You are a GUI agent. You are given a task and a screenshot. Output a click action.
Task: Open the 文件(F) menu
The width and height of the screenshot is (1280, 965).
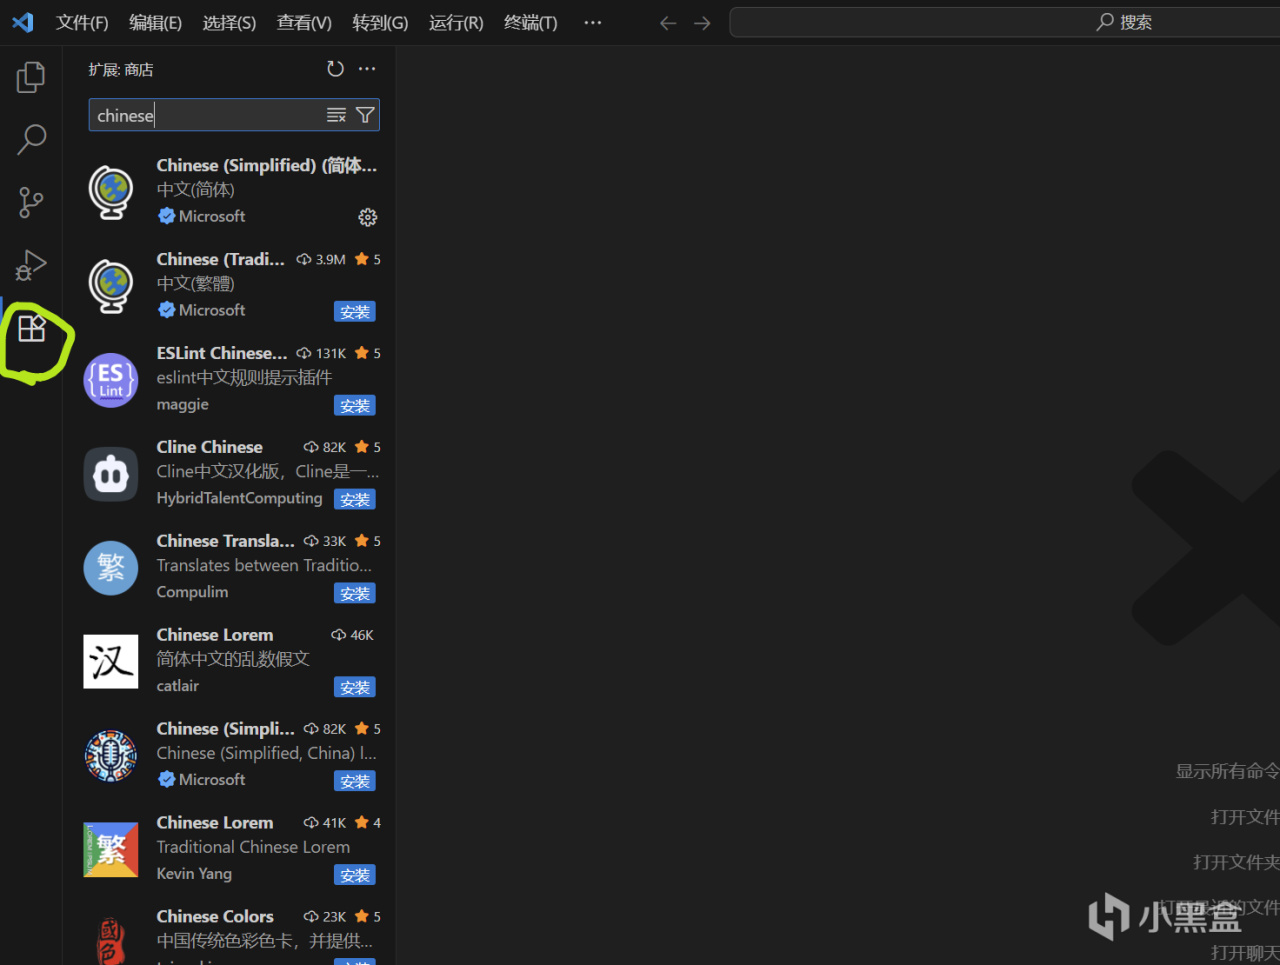click(x=82, y=22)
